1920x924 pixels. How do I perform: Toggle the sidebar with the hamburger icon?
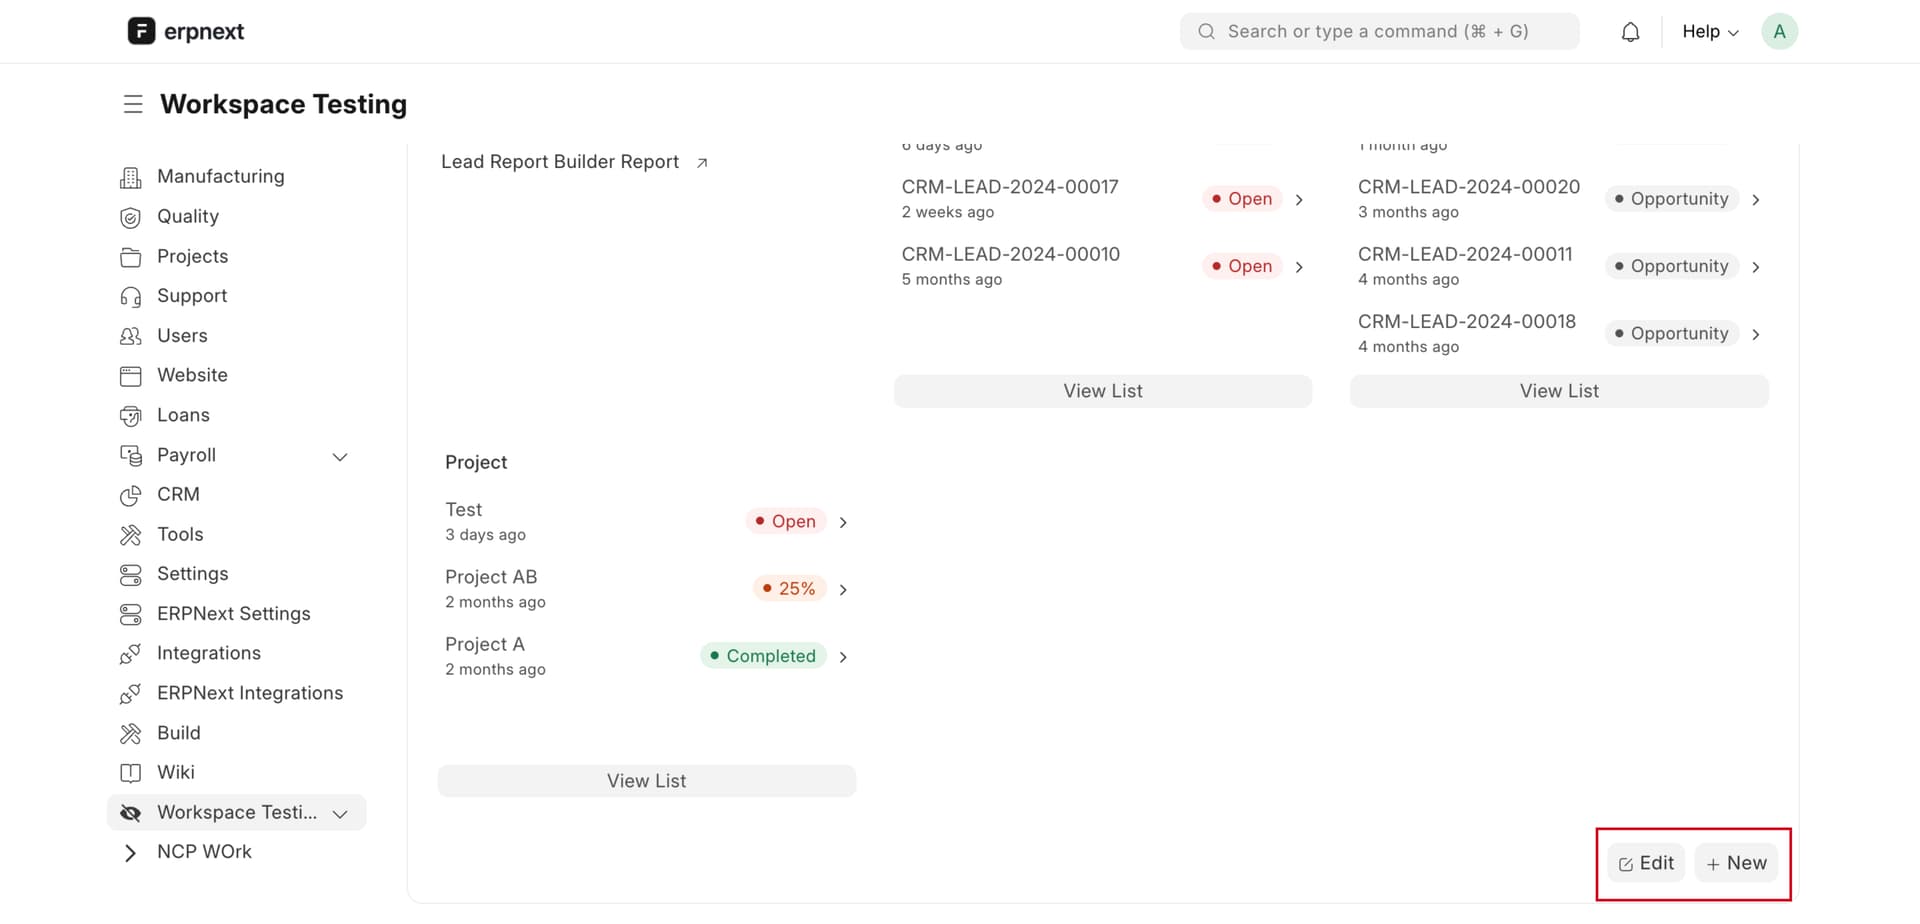133,104
